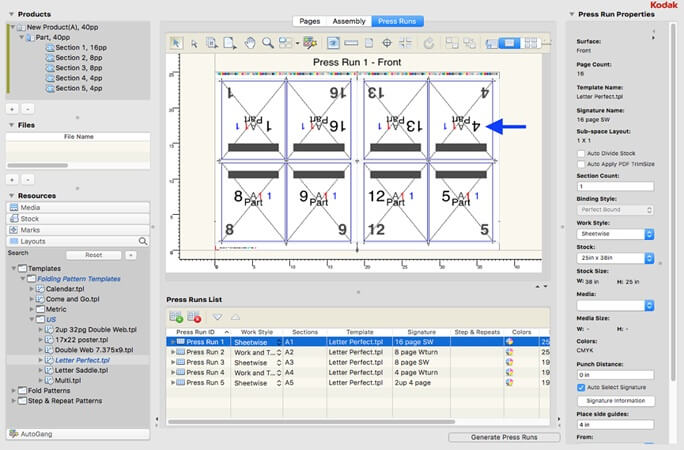Click the Section Count input field

pos(615,187)
